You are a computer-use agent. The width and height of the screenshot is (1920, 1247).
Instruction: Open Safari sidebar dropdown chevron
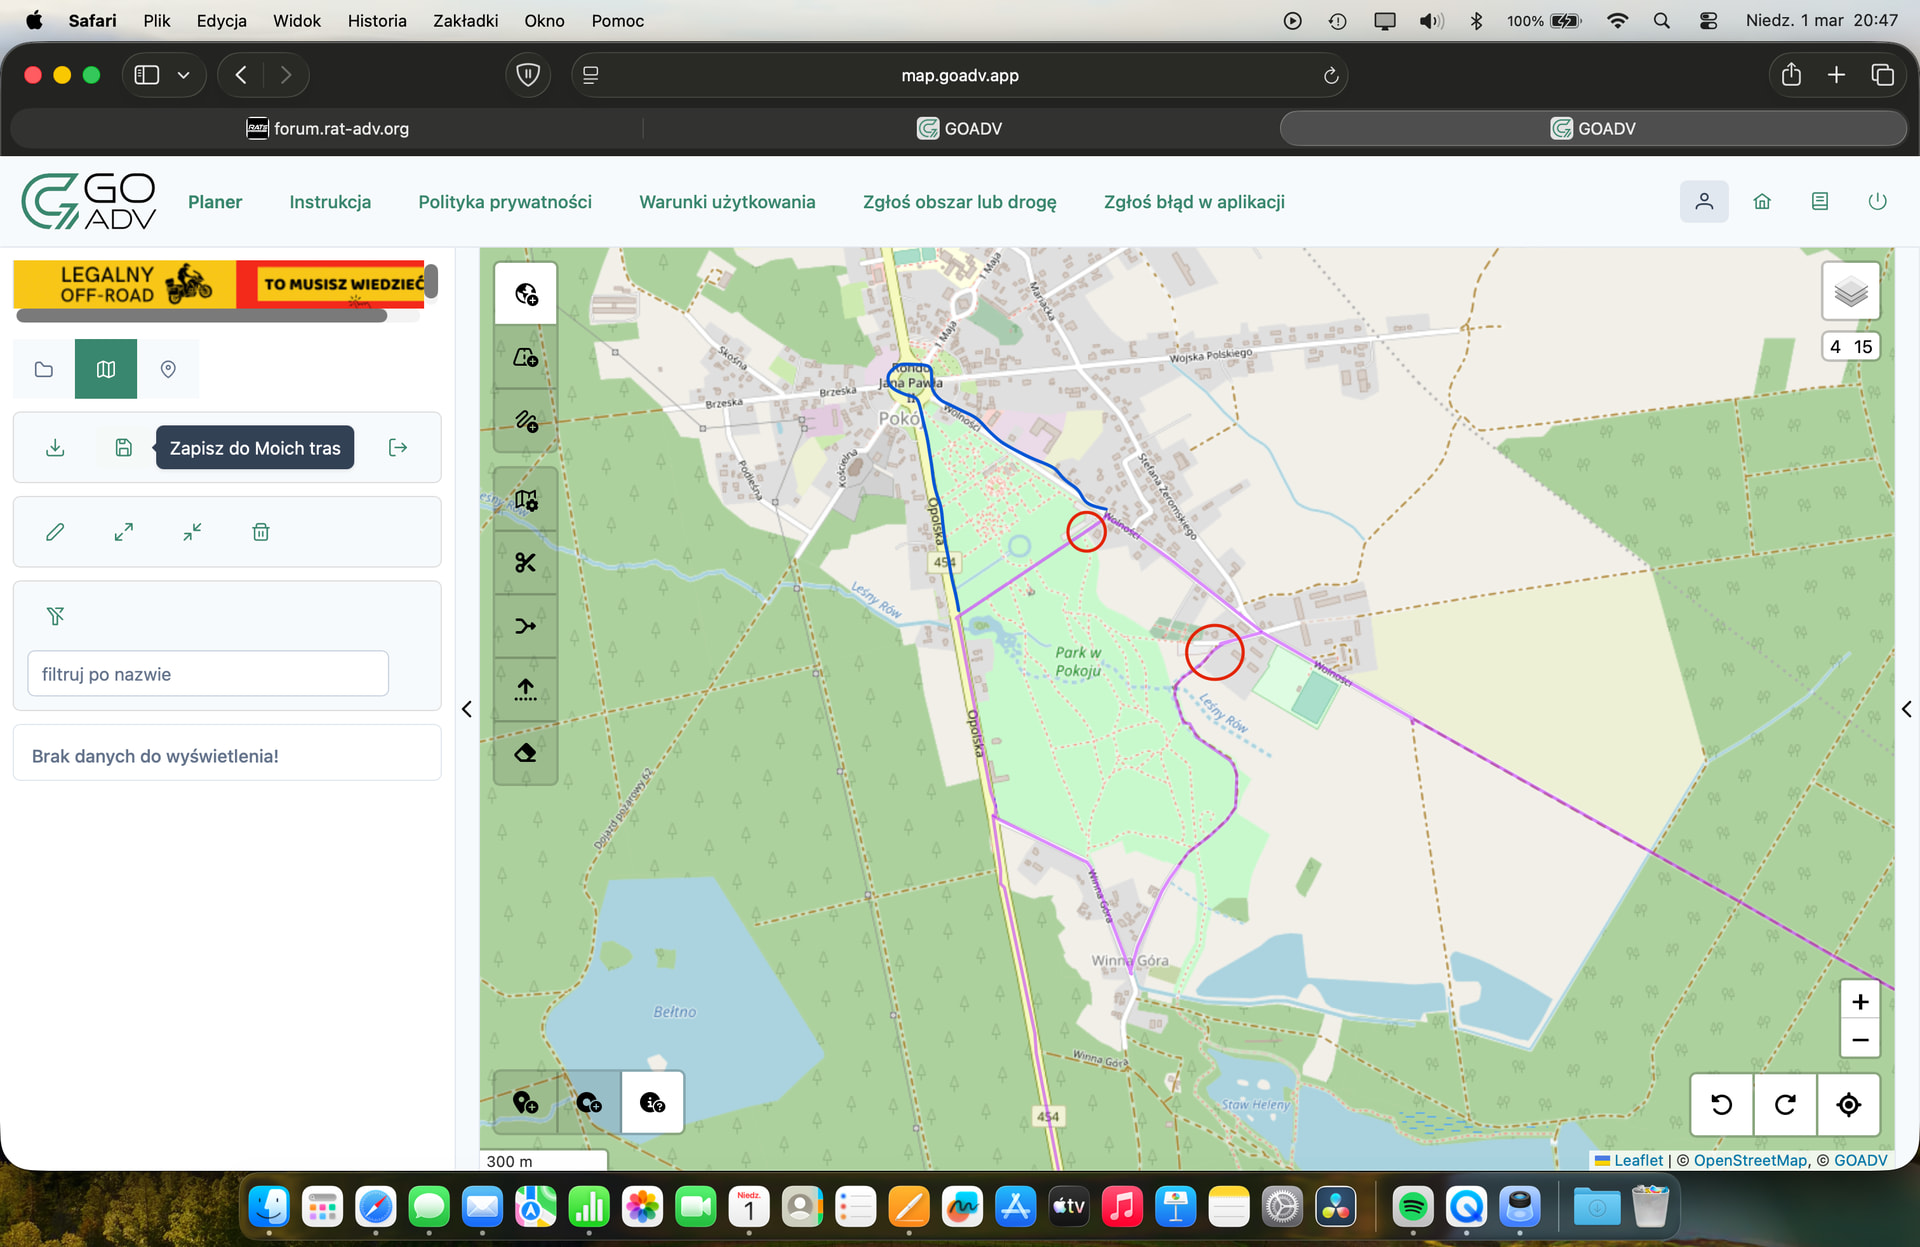(x=183, y=75)
